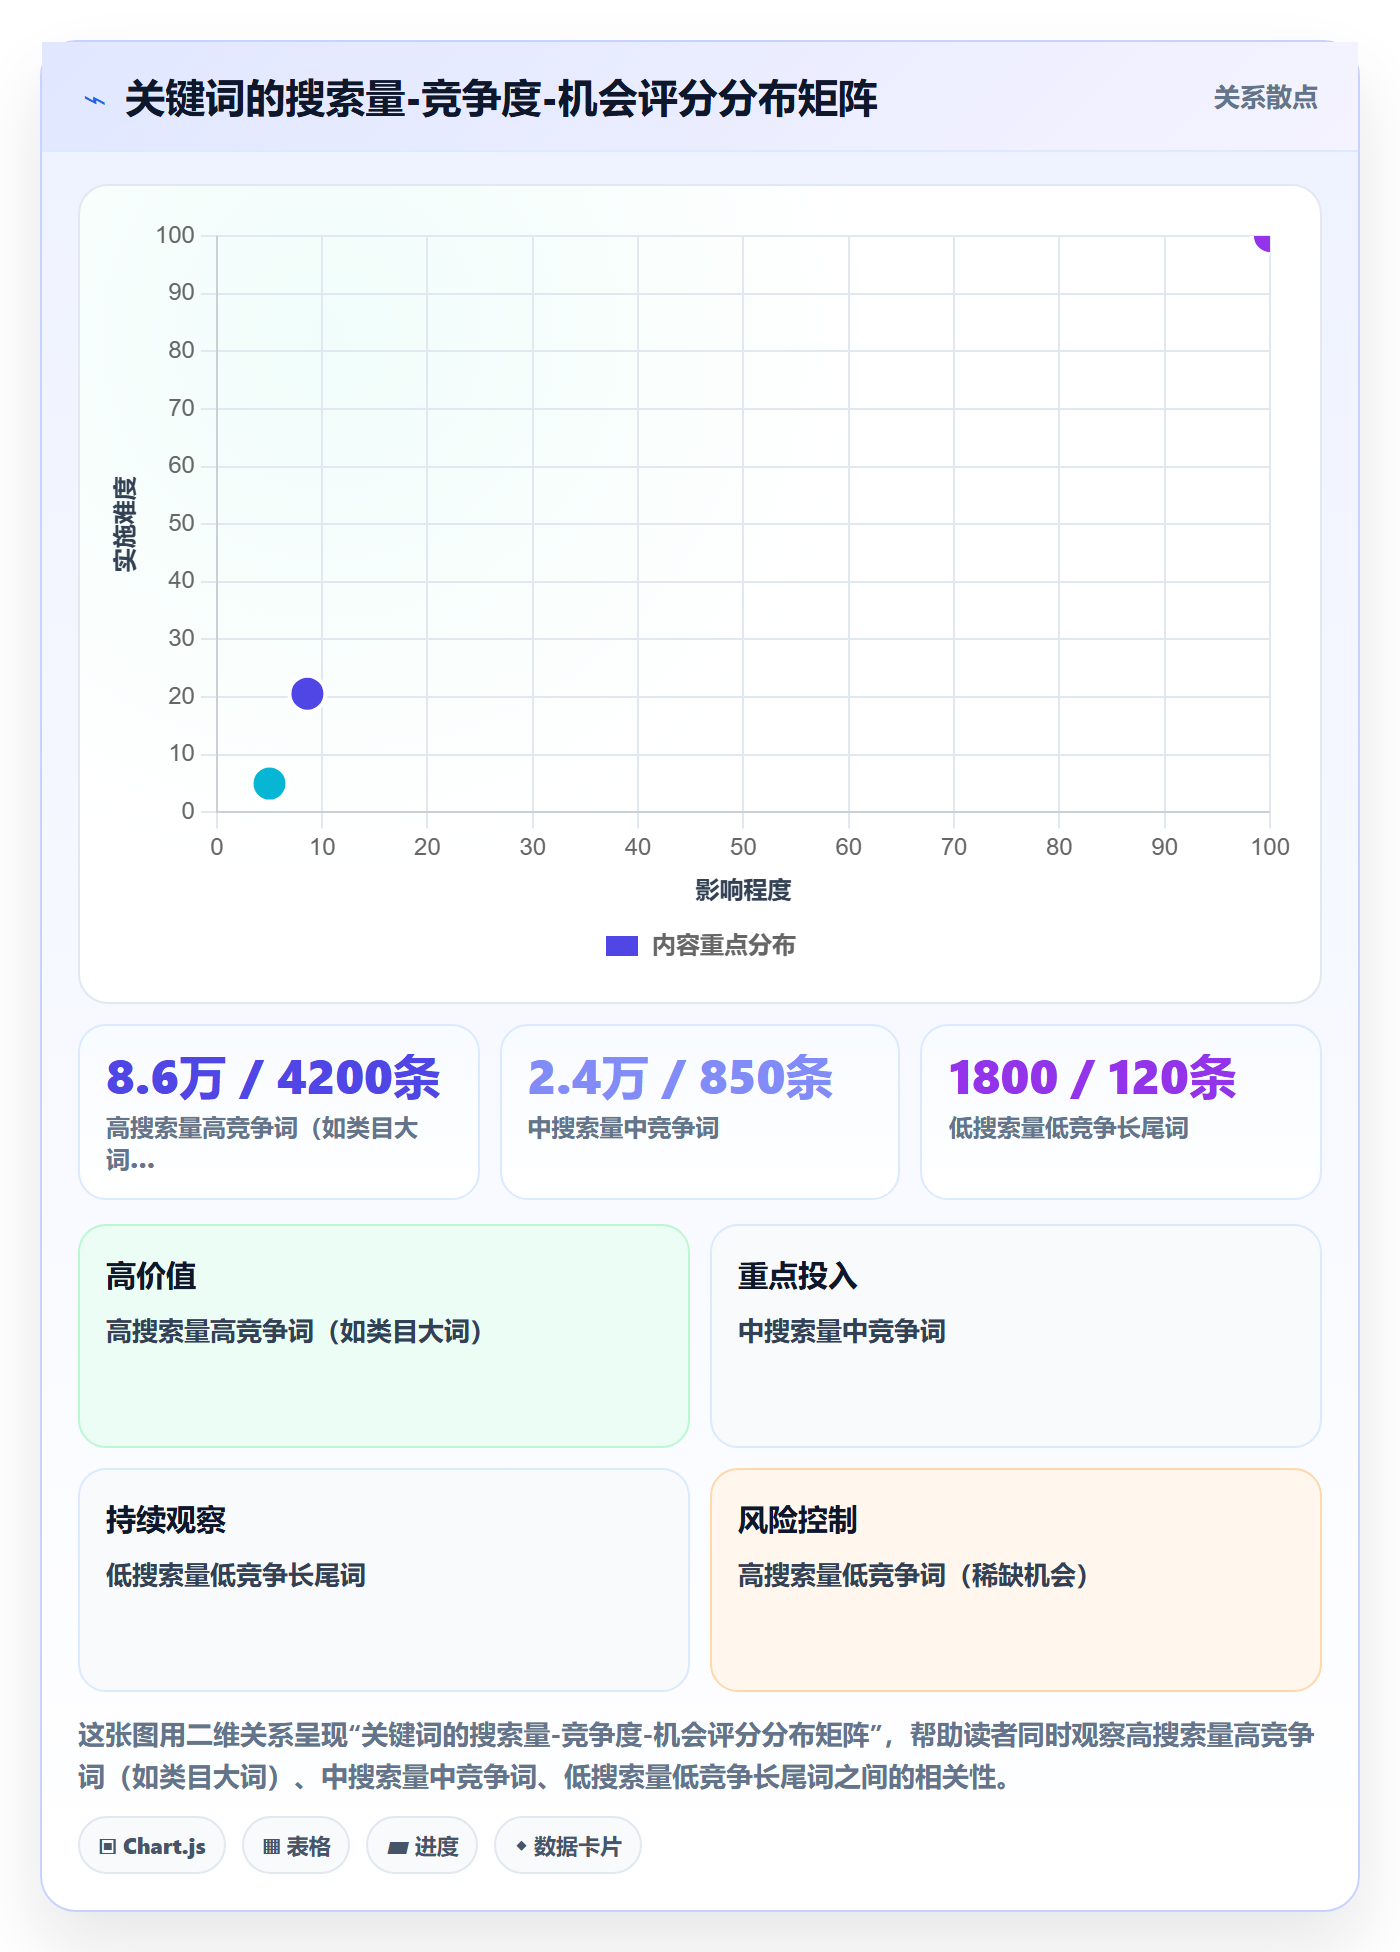Screen dimensions: 1400x1952
Task: Click the 影响程度 x-axis title
Action: 743,890
